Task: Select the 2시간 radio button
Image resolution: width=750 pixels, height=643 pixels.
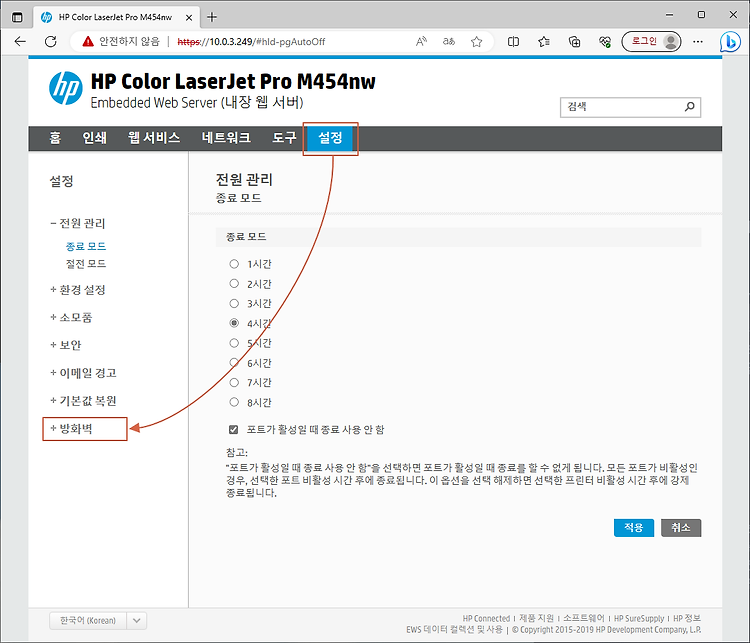Action: tap(234, 284)
